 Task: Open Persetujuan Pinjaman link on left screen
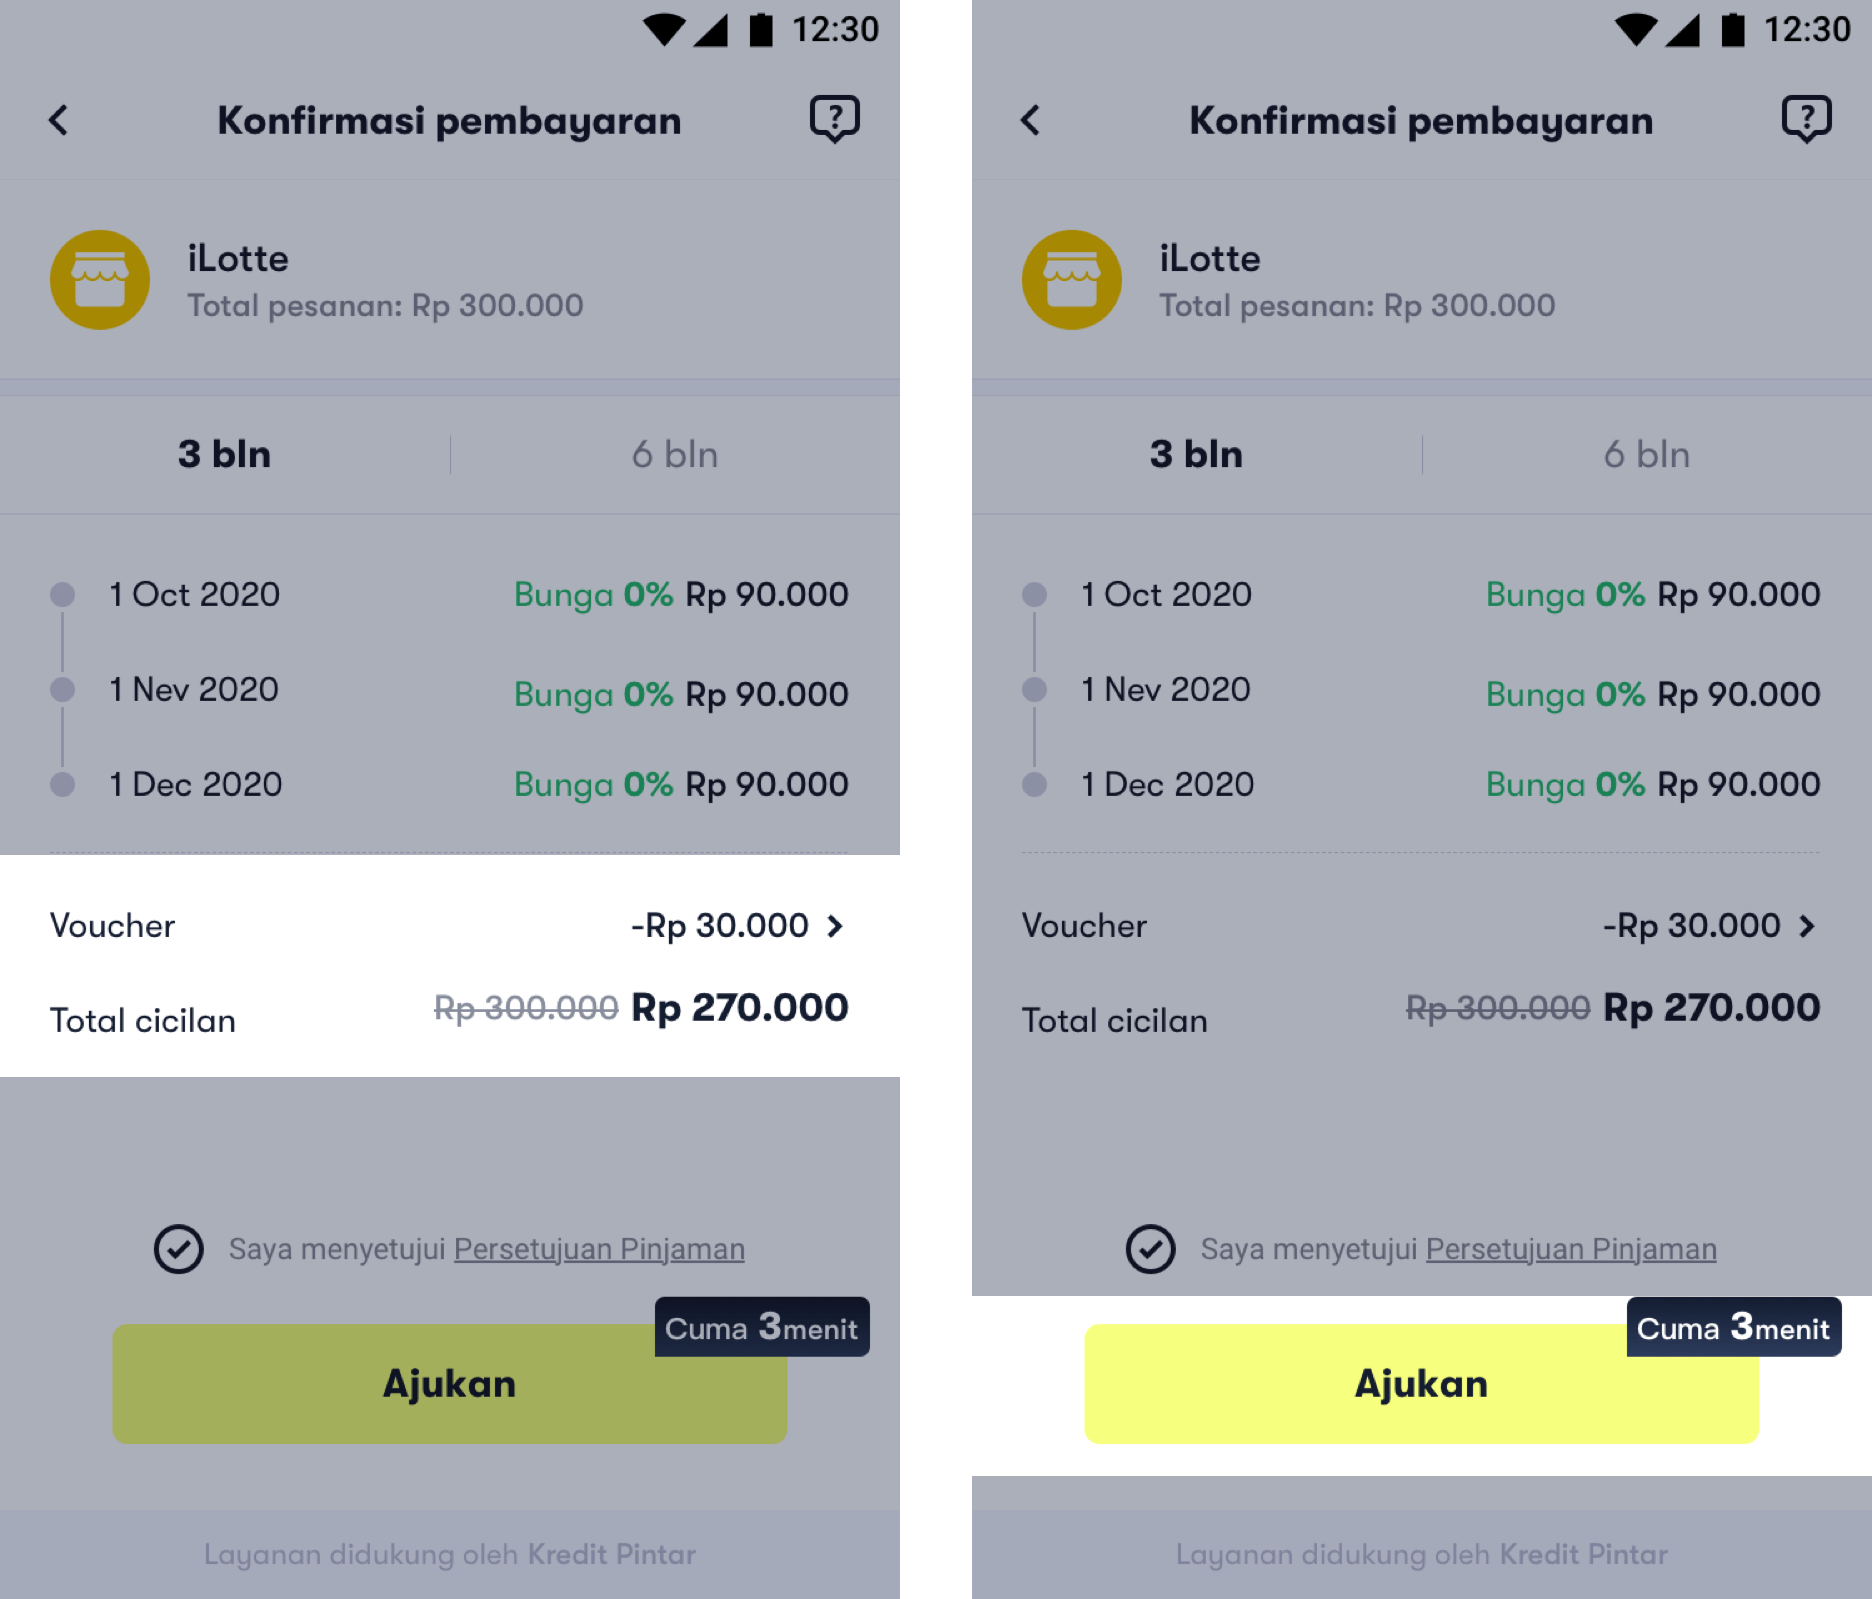(599, 1249)
